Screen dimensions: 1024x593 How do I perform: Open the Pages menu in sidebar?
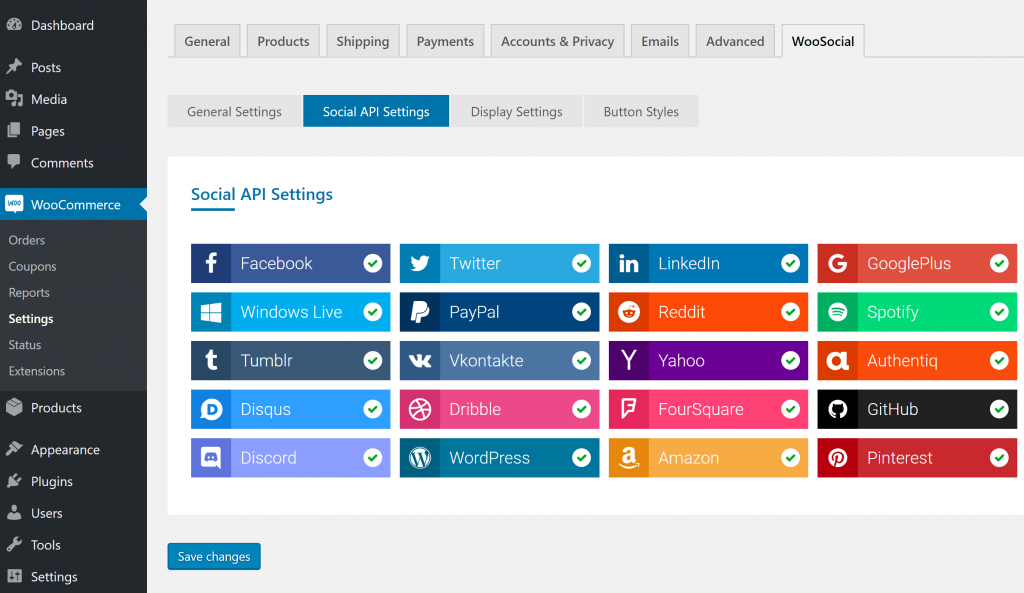(x=48, y=131)
